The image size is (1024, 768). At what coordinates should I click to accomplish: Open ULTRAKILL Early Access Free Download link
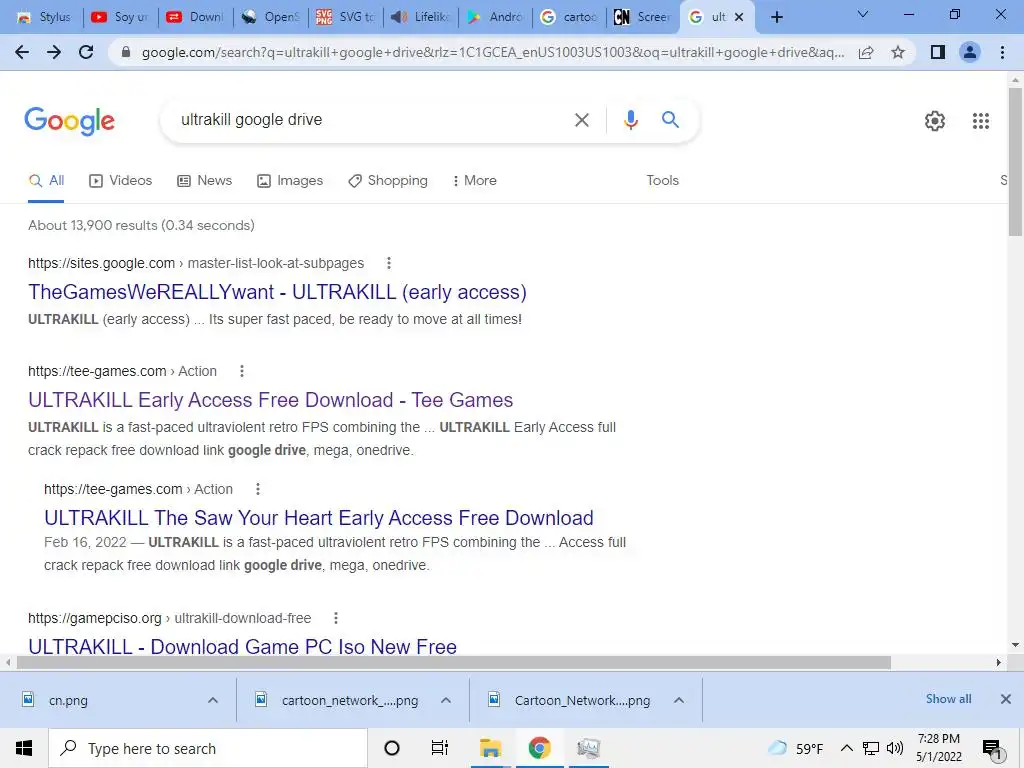click(x=270, y=400)
